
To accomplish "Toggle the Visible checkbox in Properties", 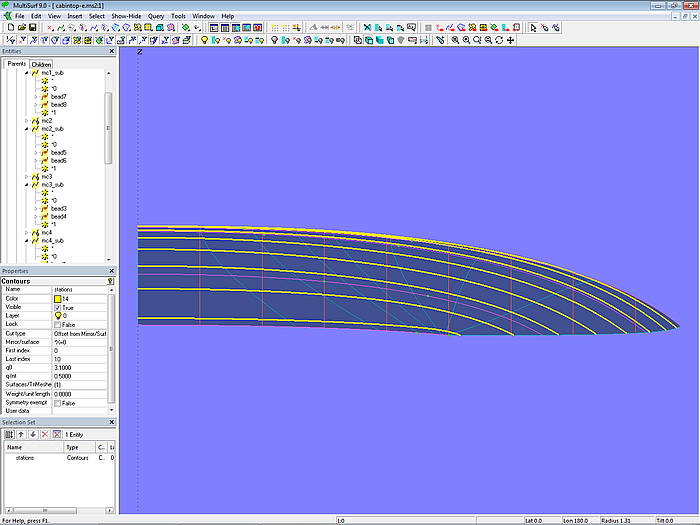I will point(58,307).
